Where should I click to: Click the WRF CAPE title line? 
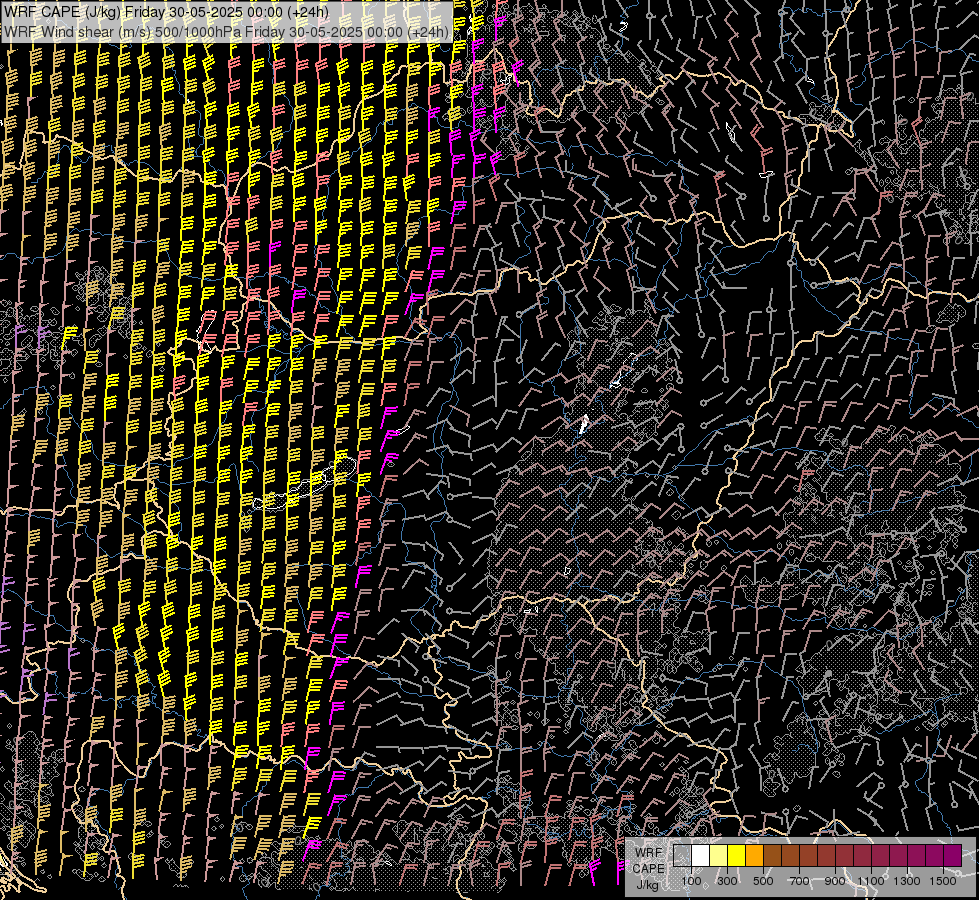point(166,12)
